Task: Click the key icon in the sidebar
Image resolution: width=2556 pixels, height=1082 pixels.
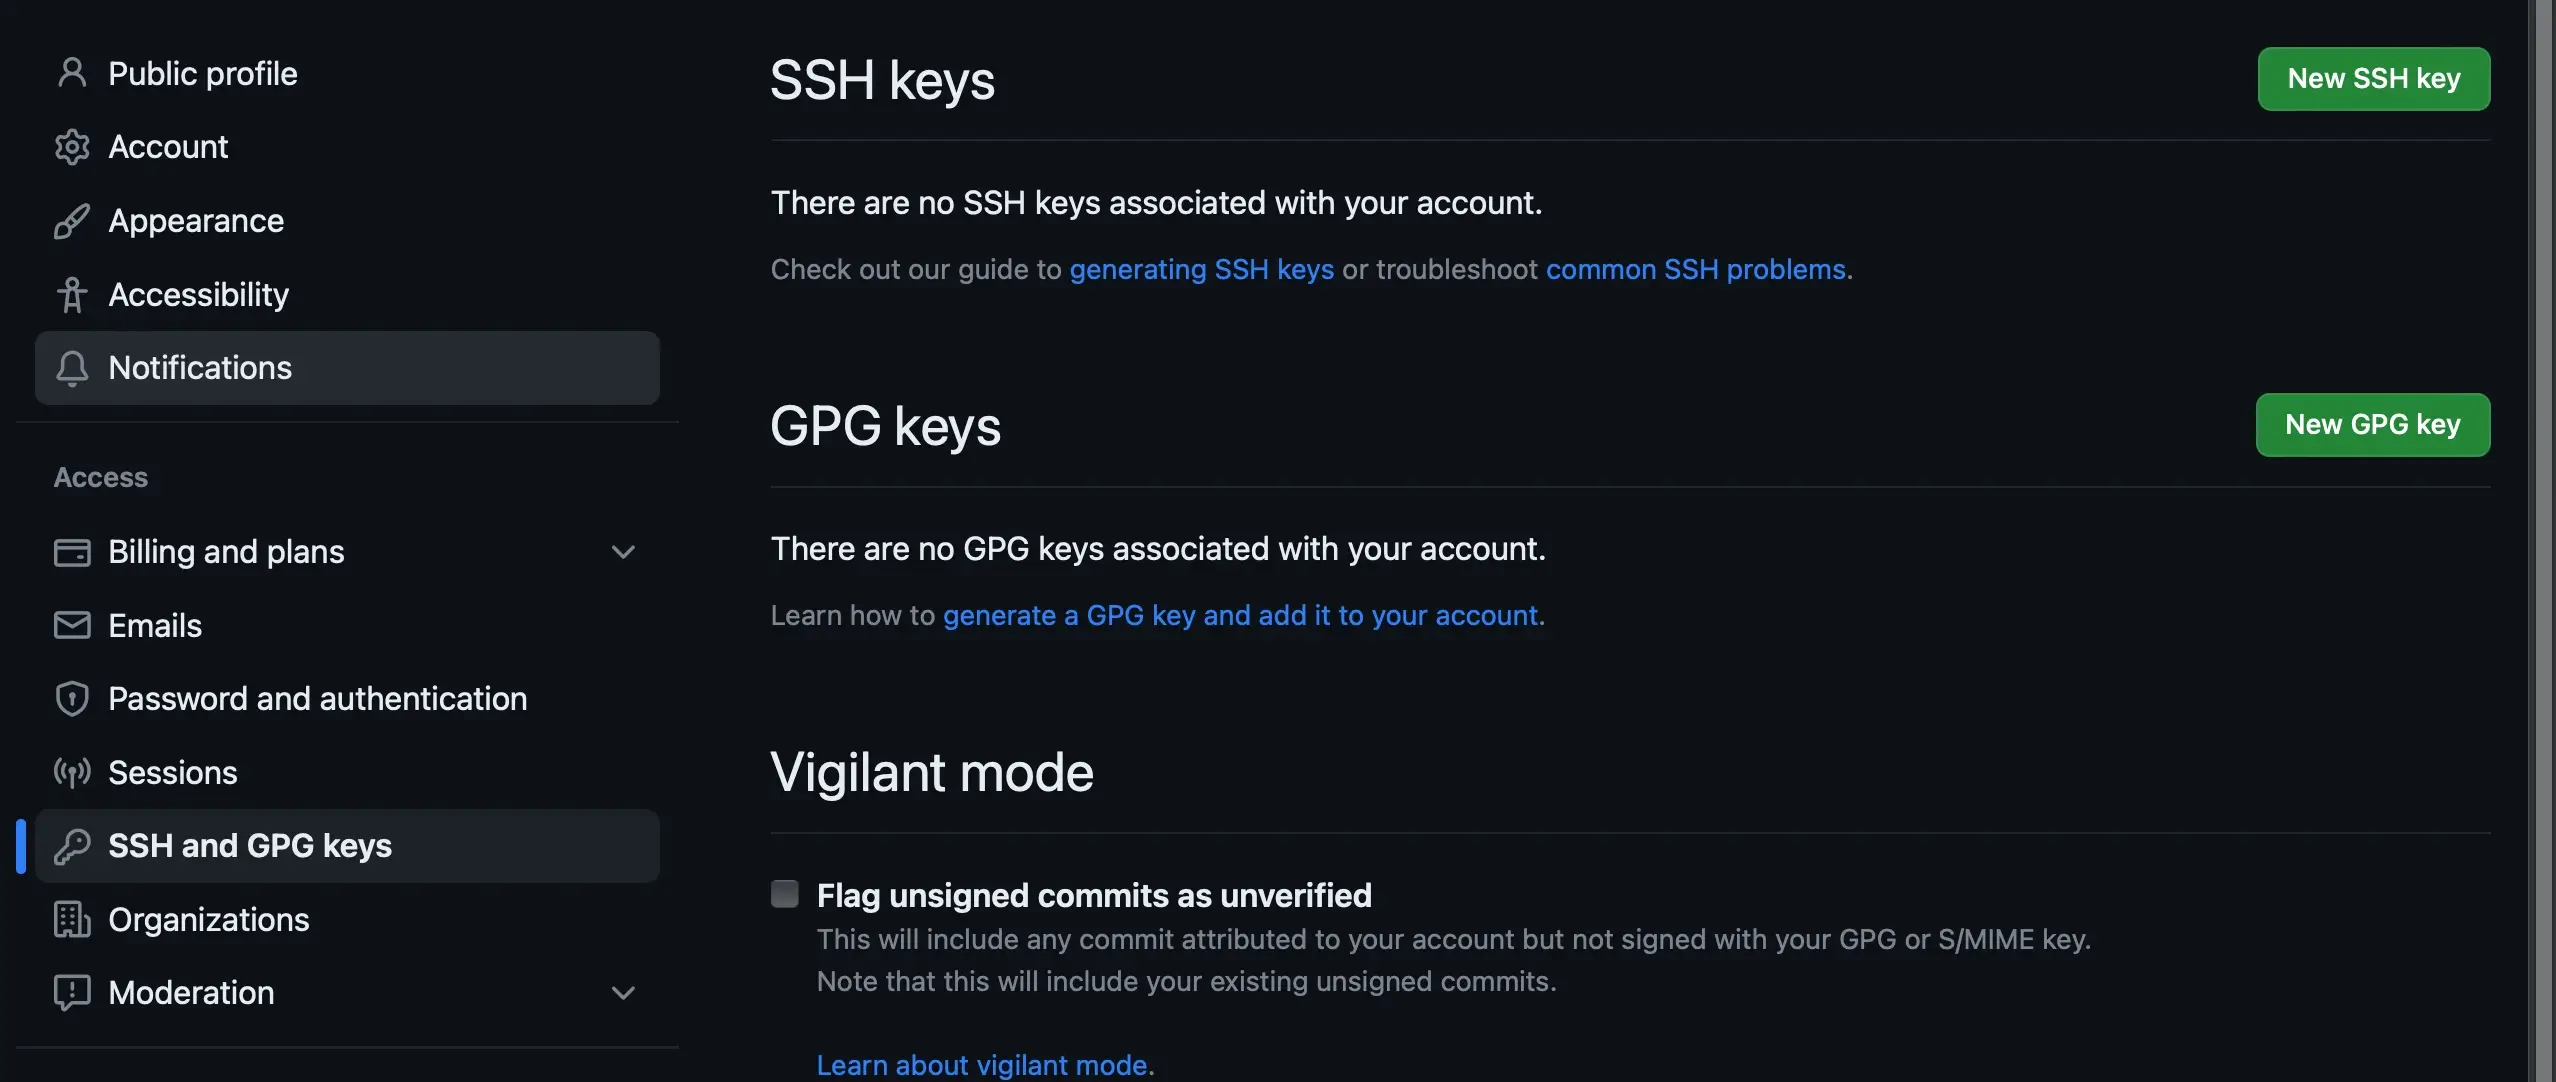Action: pos(72,846)
